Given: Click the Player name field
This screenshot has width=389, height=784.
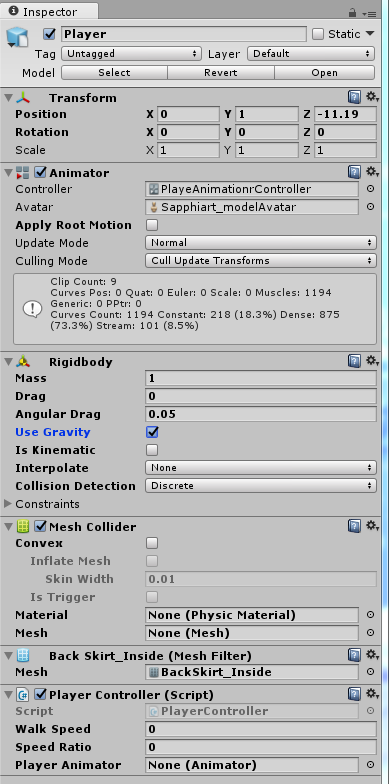Looking at the screenshot, I should (x=184, y=34).
